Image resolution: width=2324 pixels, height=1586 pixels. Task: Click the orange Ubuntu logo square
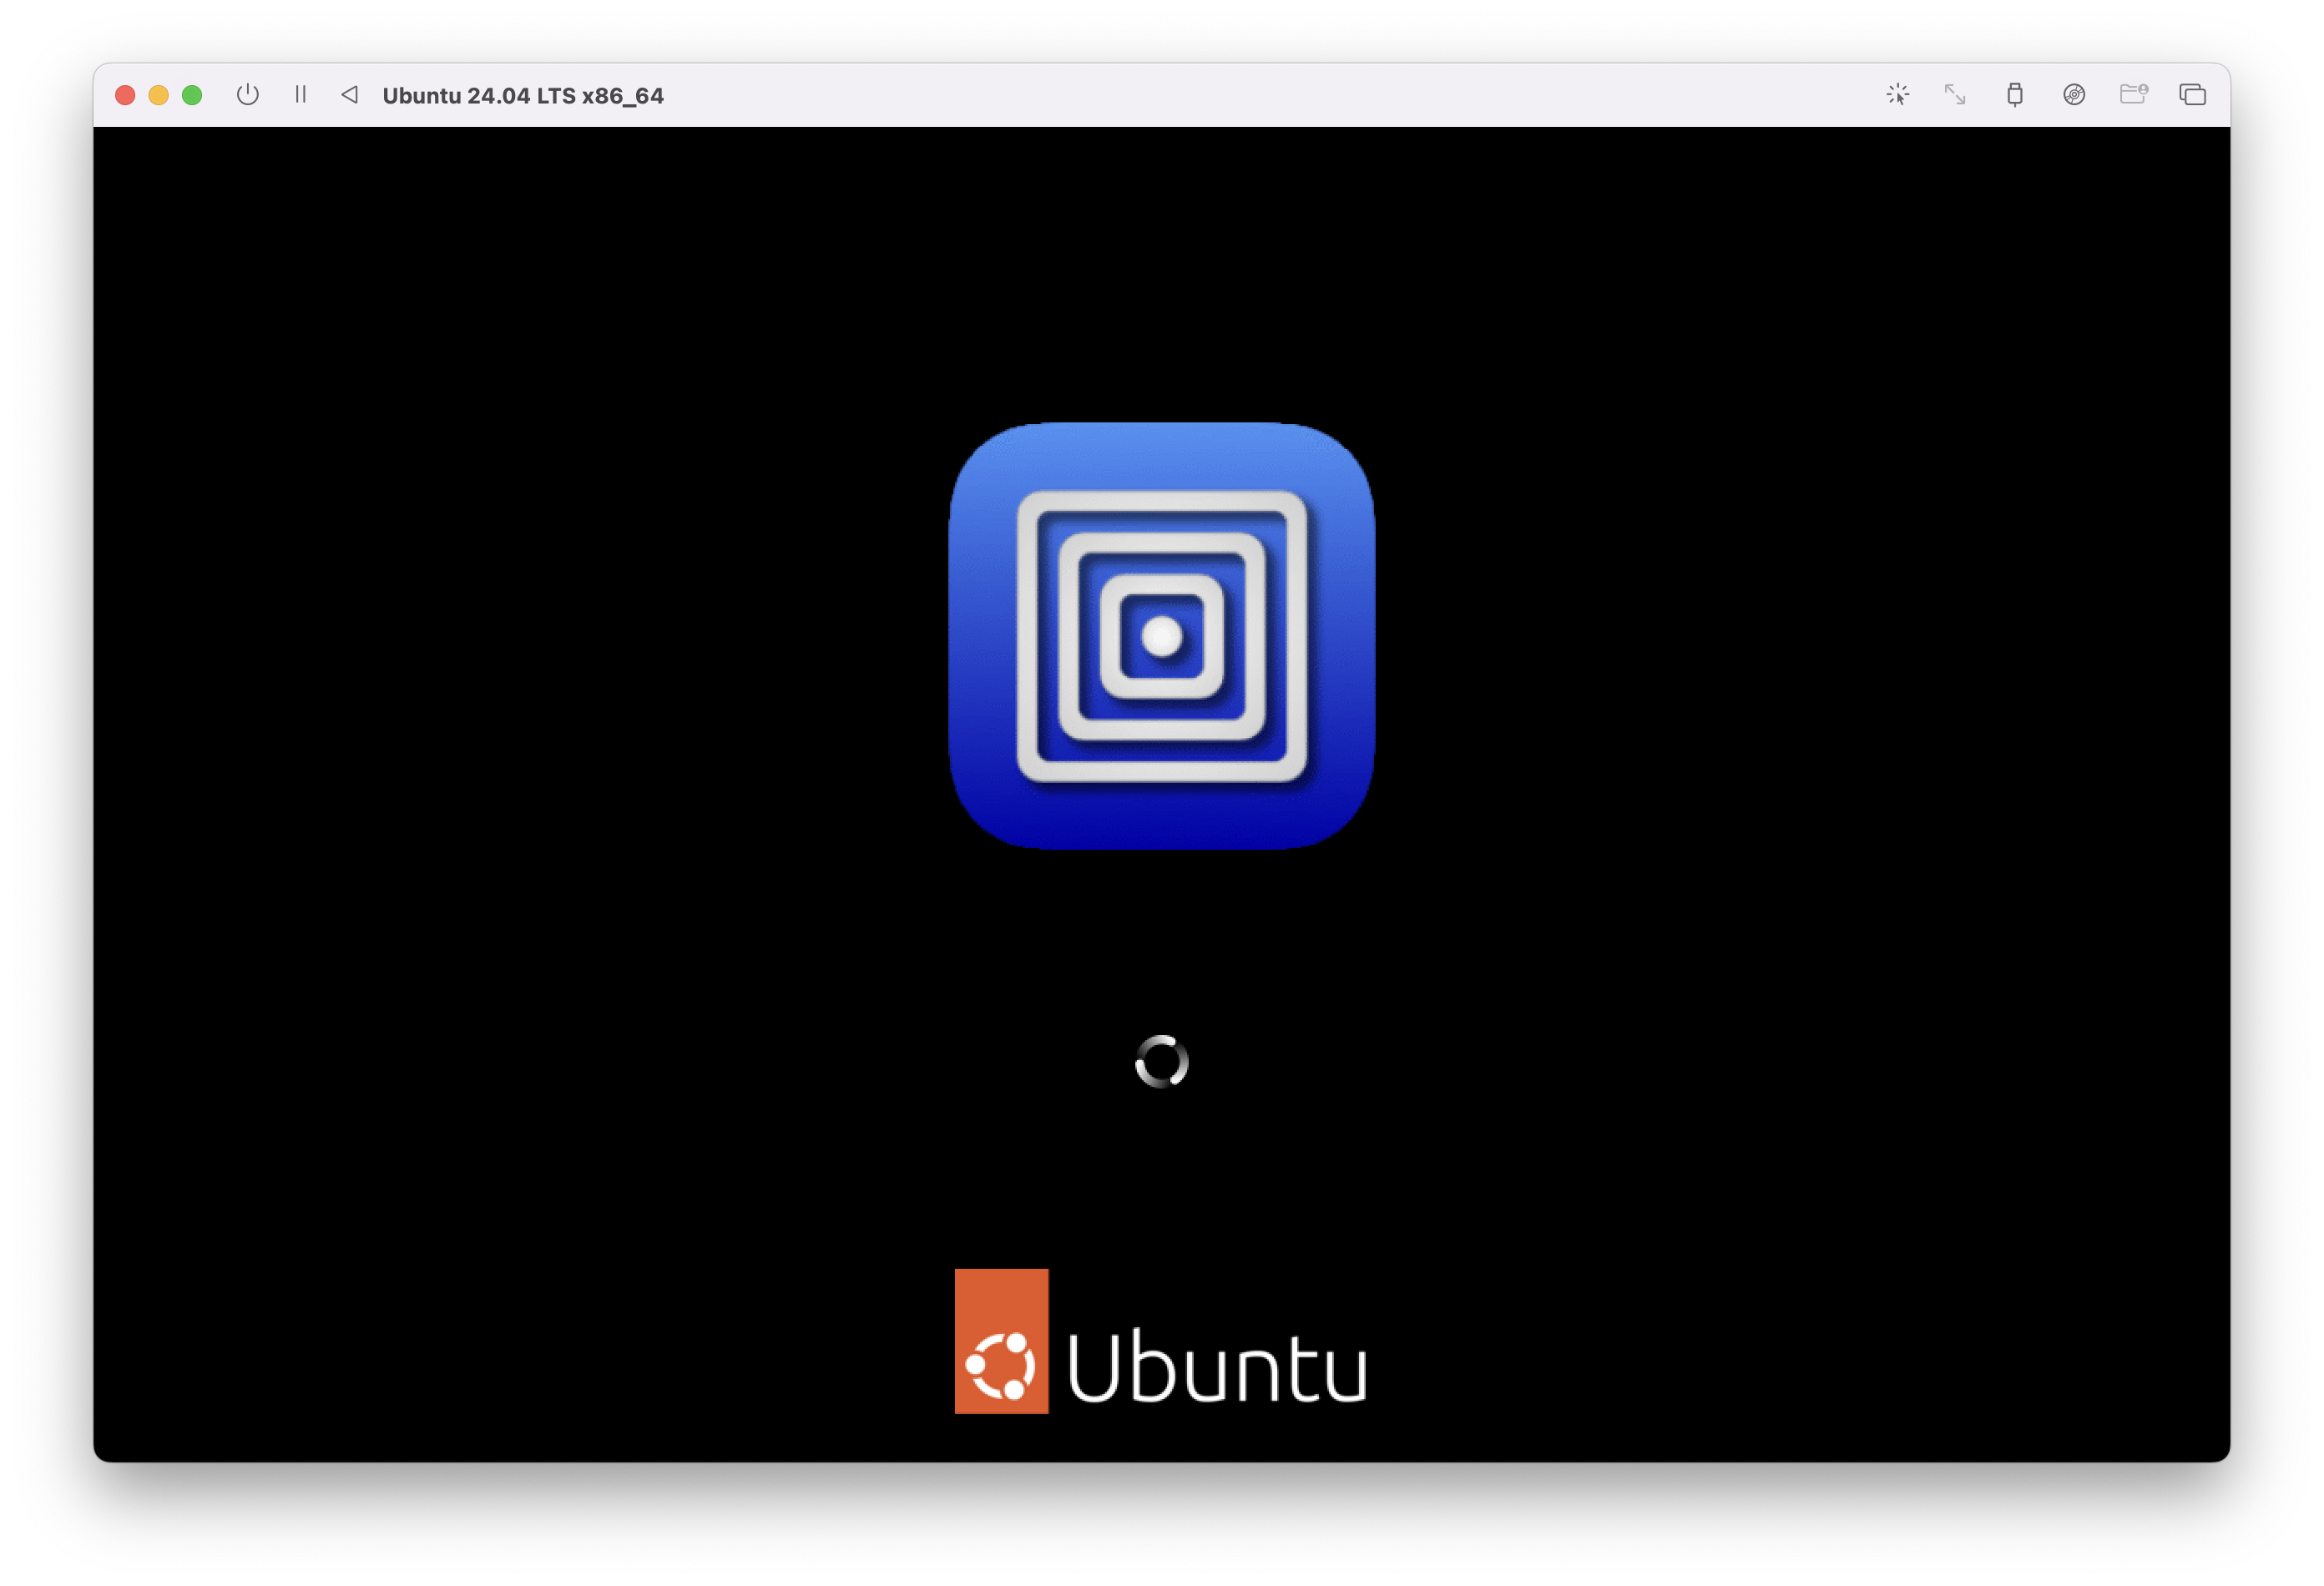(x=1001, y=1340)
